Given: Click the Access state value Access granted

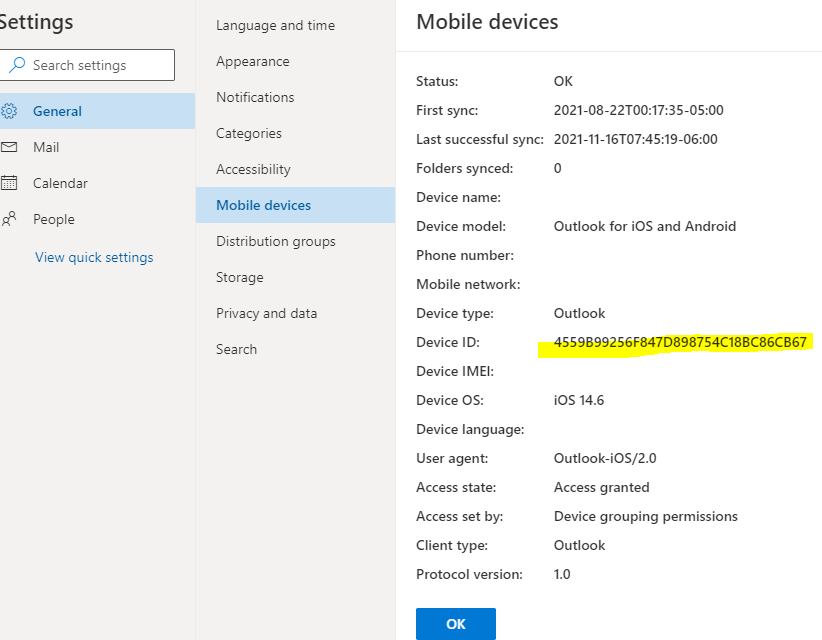Looking at the screenshot, I should point(601,487).
